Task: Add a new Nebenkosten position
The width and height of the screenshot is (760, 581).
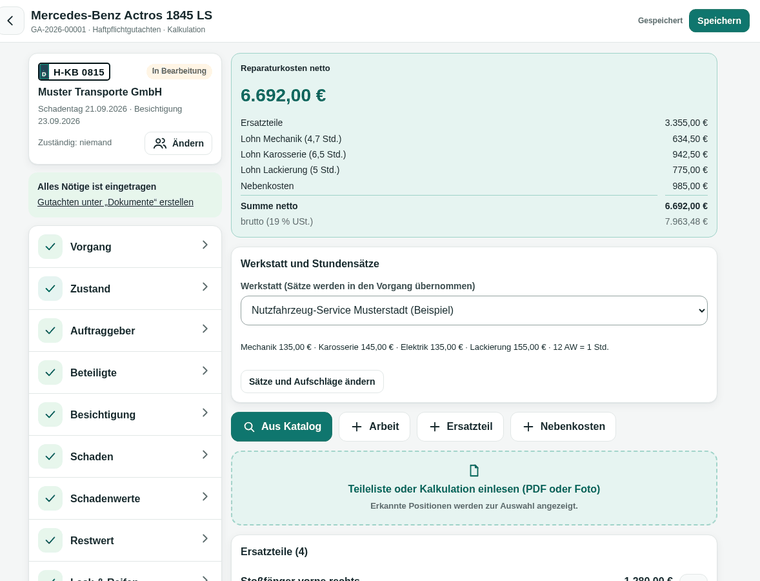Action: click(x=563, y=427)
